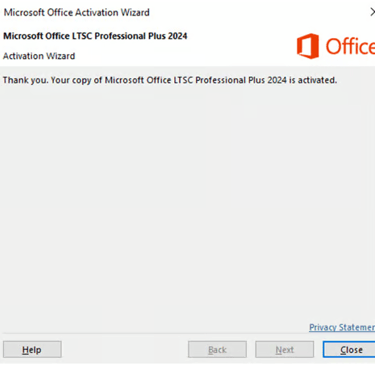Click the Office wordmark text beside logo

point(350,46)
